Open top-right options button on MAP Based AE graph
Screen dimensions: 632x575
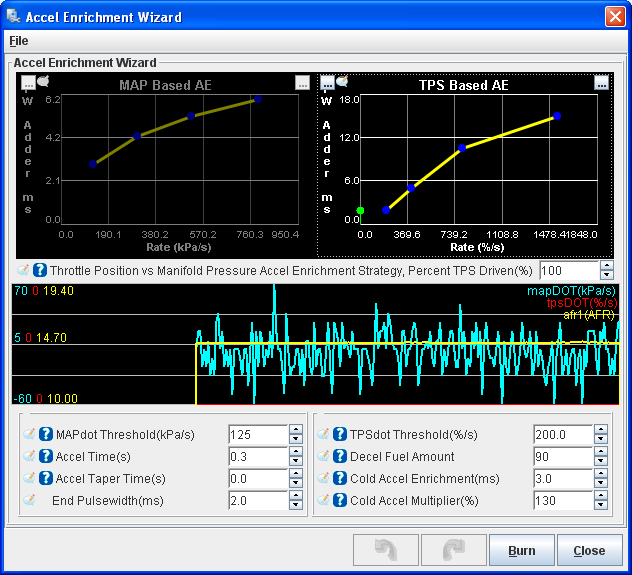302,84
